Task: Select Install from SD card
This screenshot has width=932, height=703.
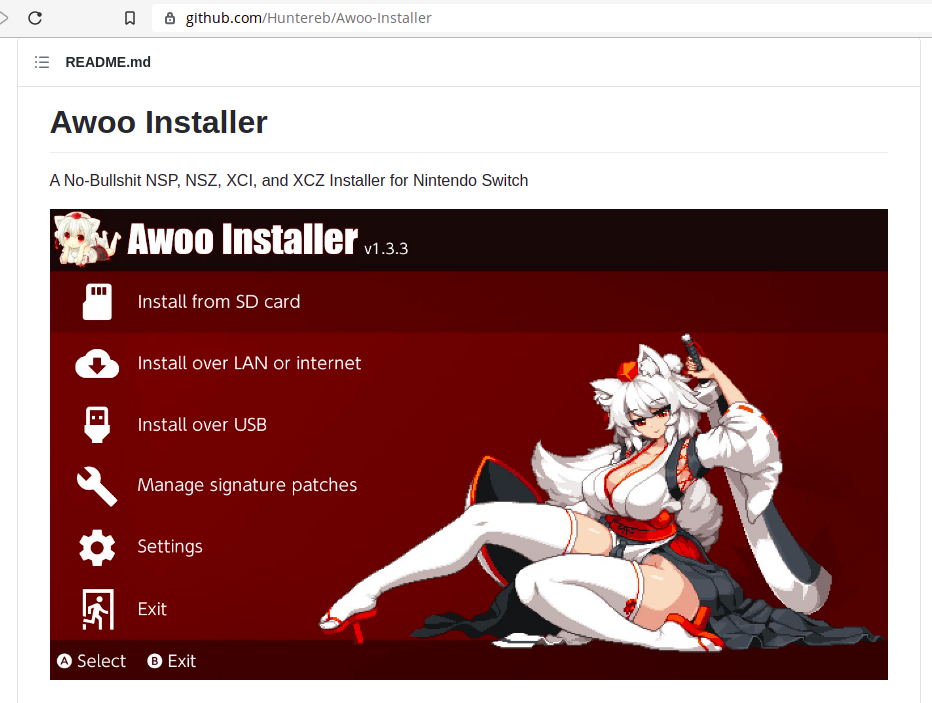Action: point(218,301)
